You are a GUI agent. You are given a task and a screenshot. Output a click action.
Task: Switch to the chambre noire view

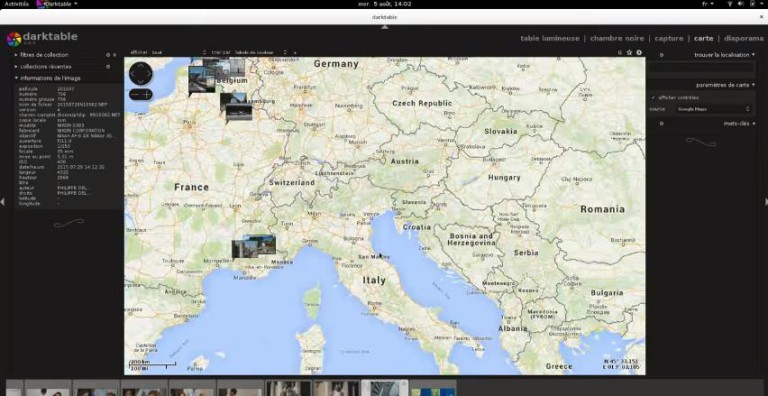(x=617, y=38)
